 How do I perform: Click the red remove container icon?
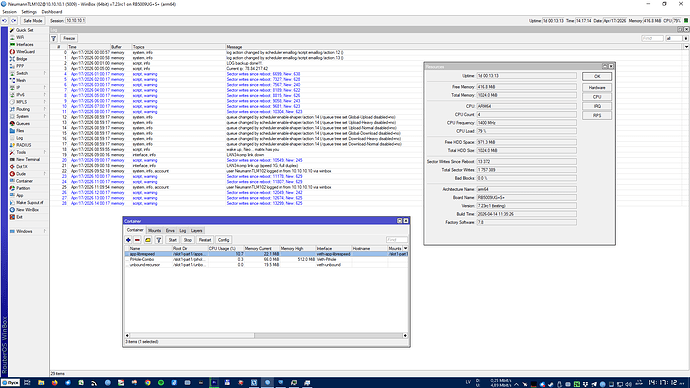(x=137, y=240)
